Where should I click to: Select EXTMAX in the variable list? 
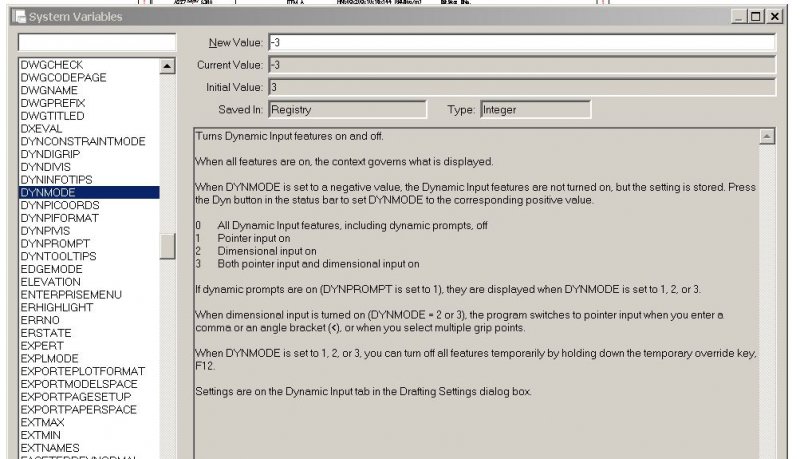[42, 422]
